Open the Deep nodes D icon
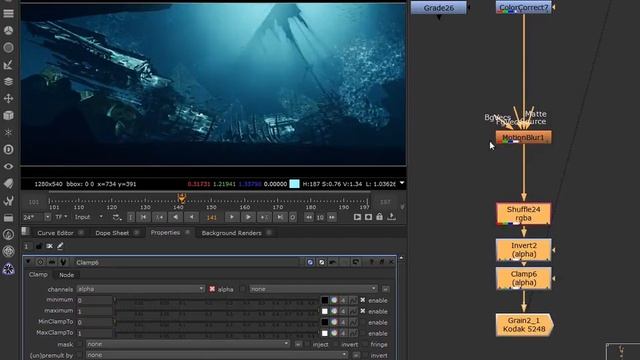Viewport: 640px width, 360px height. (8, 149)
